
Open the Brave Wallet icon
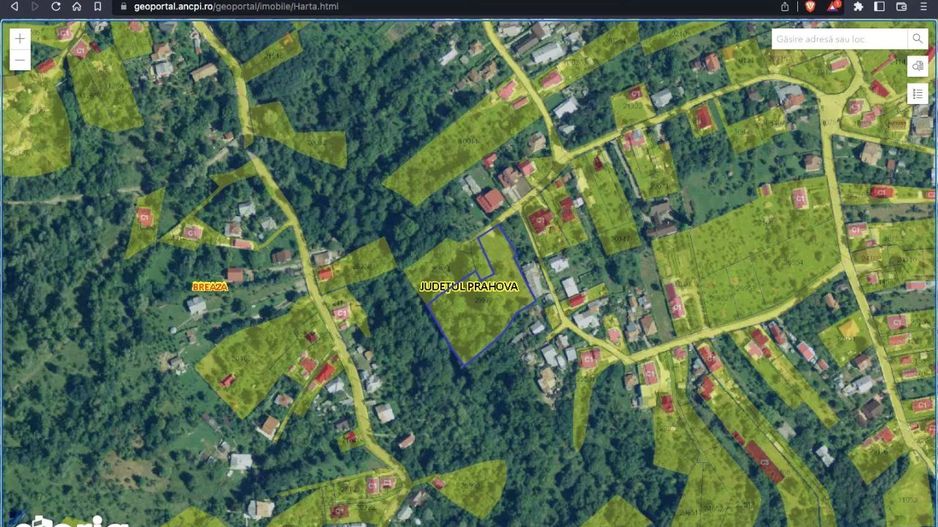901,6
